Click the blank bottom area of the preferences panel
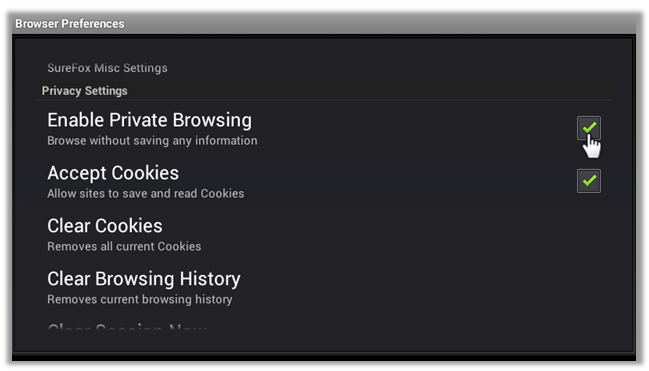The width and height of the screenshot is (649, 371). [324, 341]
